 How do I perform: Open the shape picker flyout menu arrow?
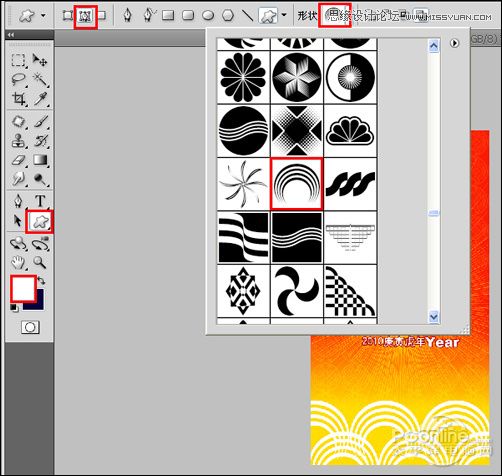click(x=454, y=43)
